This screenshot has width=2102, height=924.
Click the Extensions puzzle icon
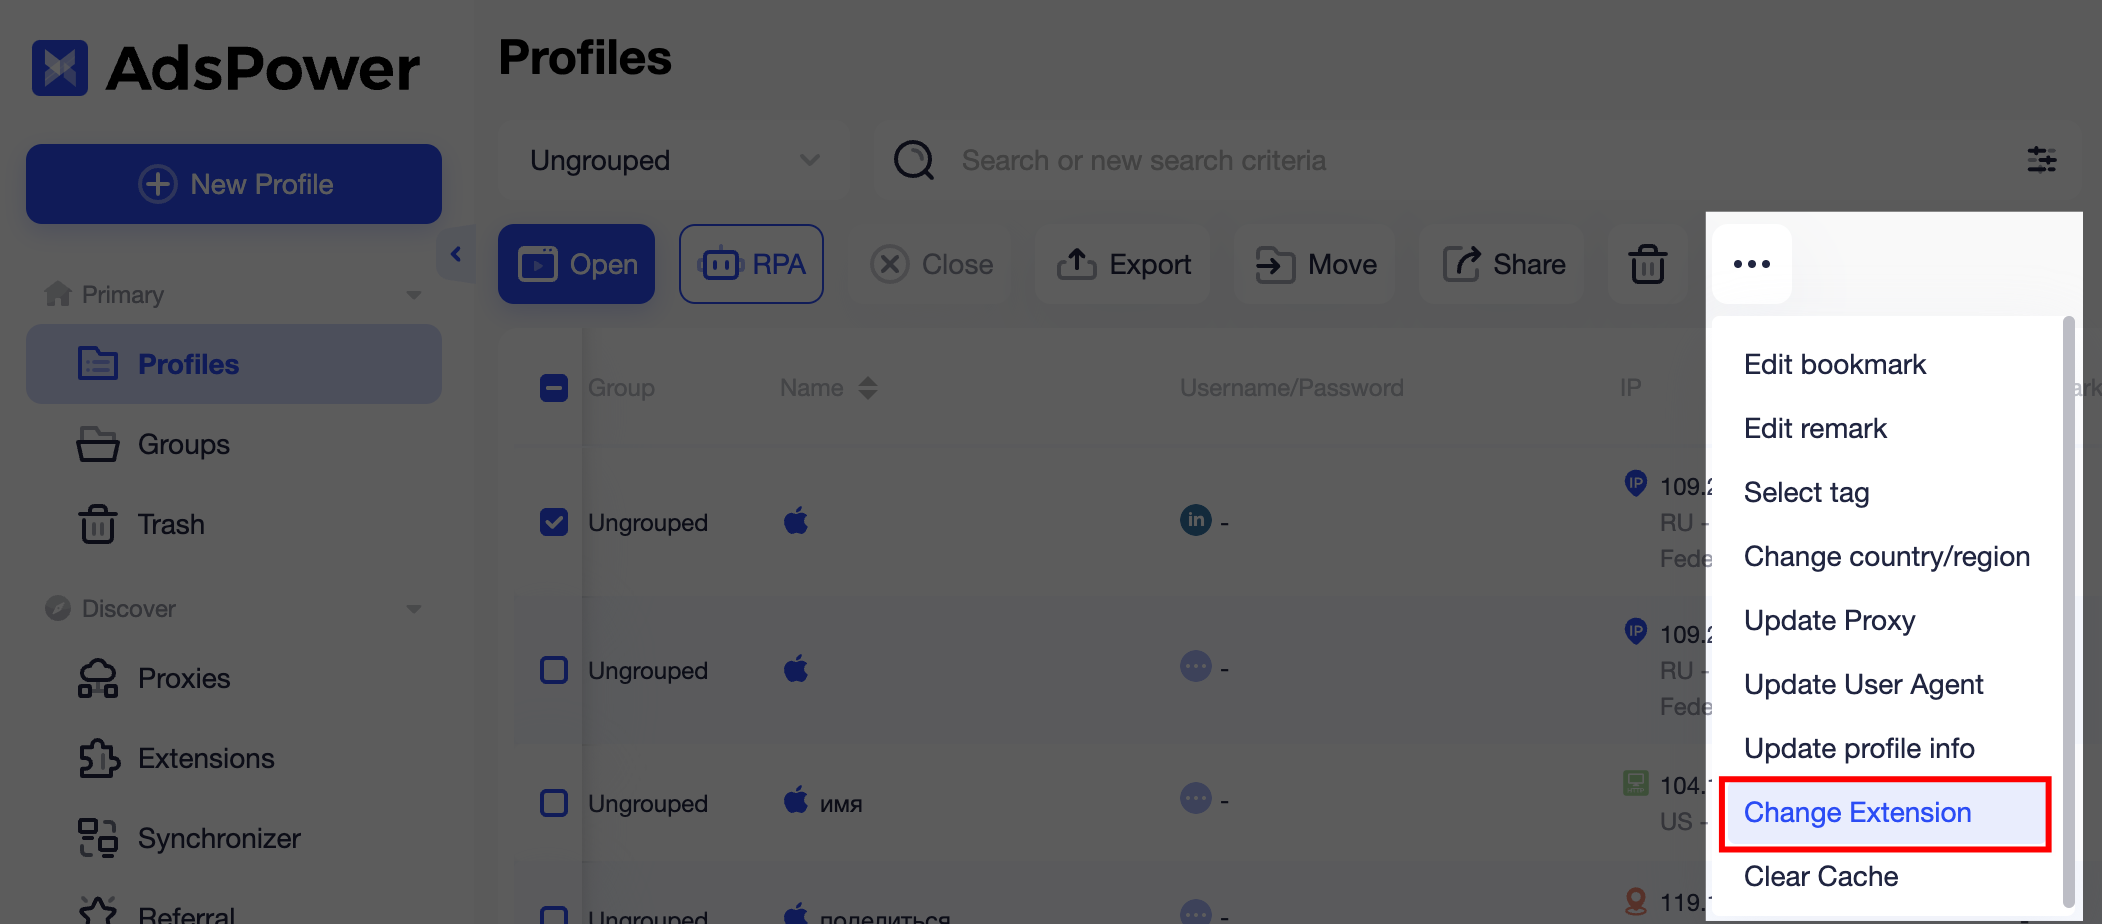point(100,758)
